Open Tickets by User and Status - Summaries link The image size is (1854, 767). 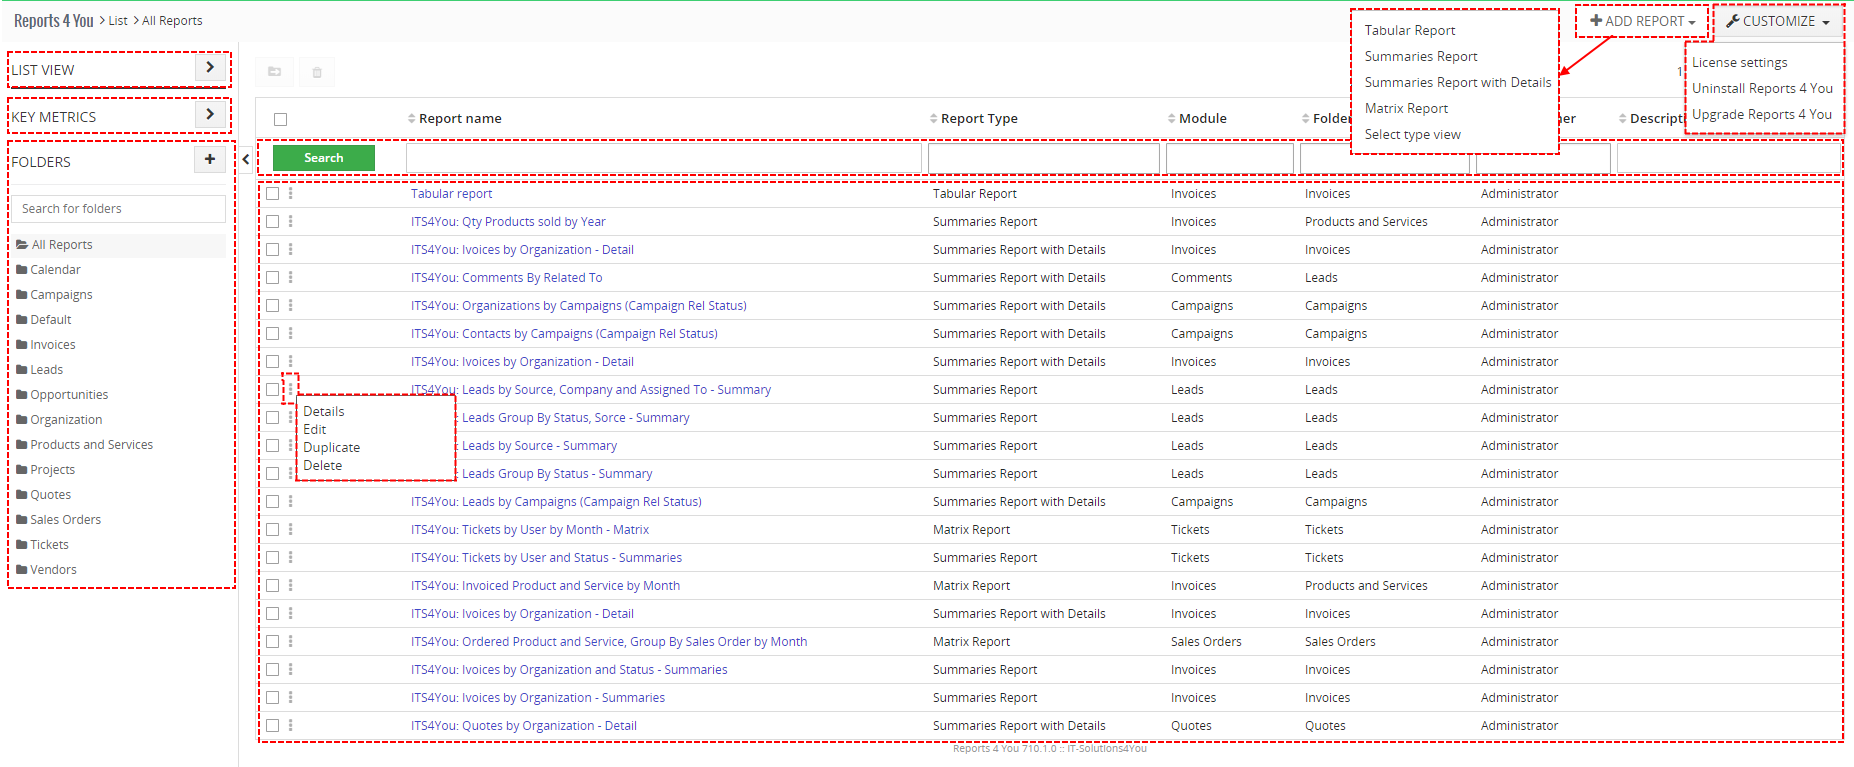pyautogui.click(x=546, y=558)
